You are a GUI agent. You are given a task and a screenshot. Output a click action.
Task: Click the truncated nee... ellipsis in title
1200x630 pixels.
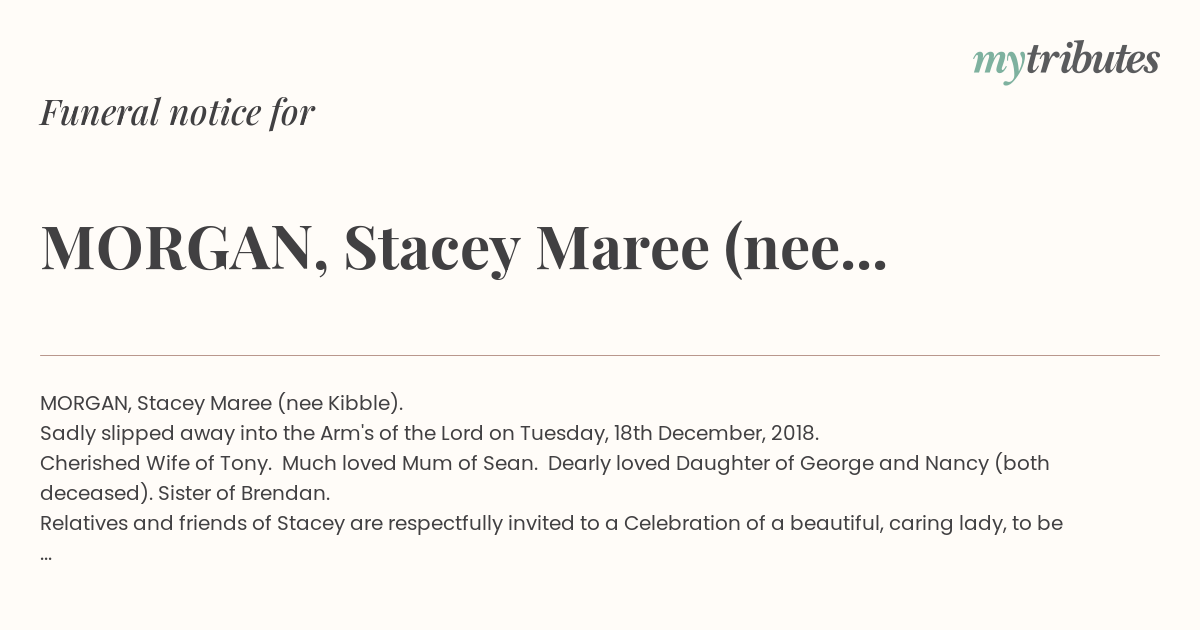[x=805, y=250]
